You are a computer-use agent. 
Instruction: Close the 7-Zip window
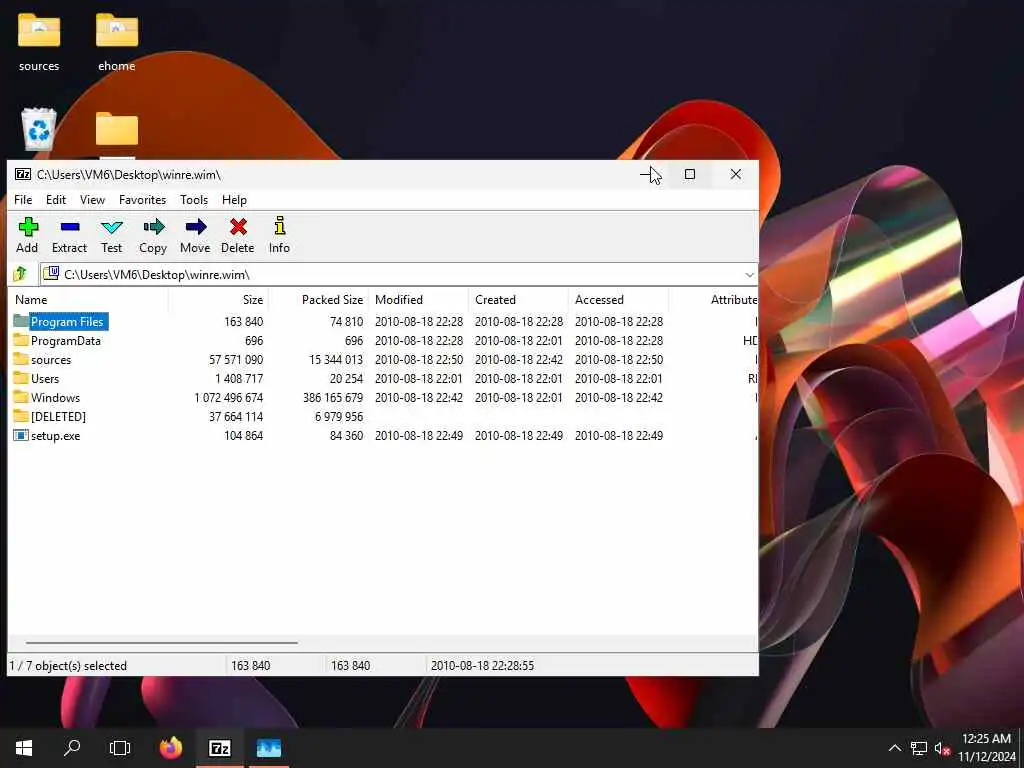735,174
